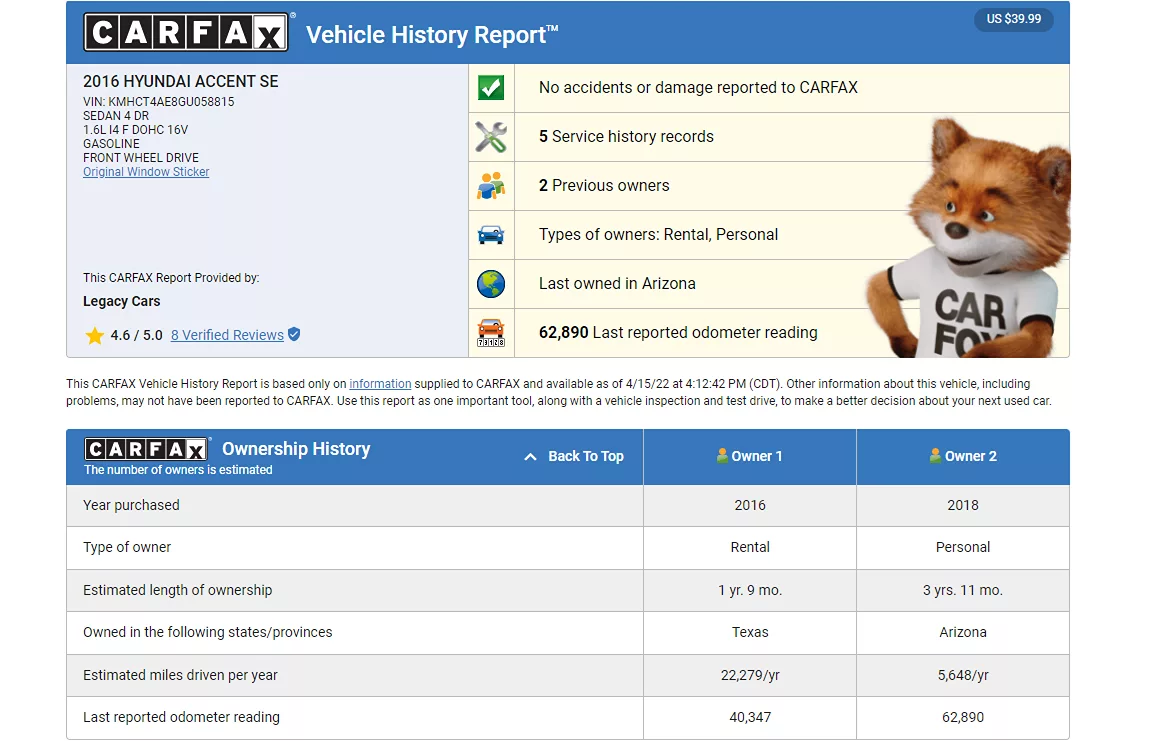Open the Original Window Sticker link
Image resolution: width=1152 pixels, height=741 pixels.
[x=146, y=172]
